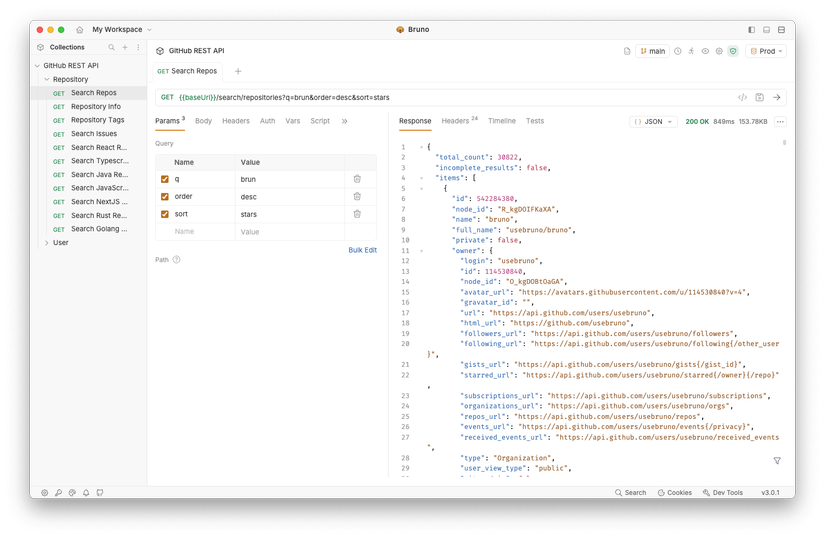The image size is (825, 538).
Task: Click the response scrollbar thumb
Action: click(x=784, y=143)
